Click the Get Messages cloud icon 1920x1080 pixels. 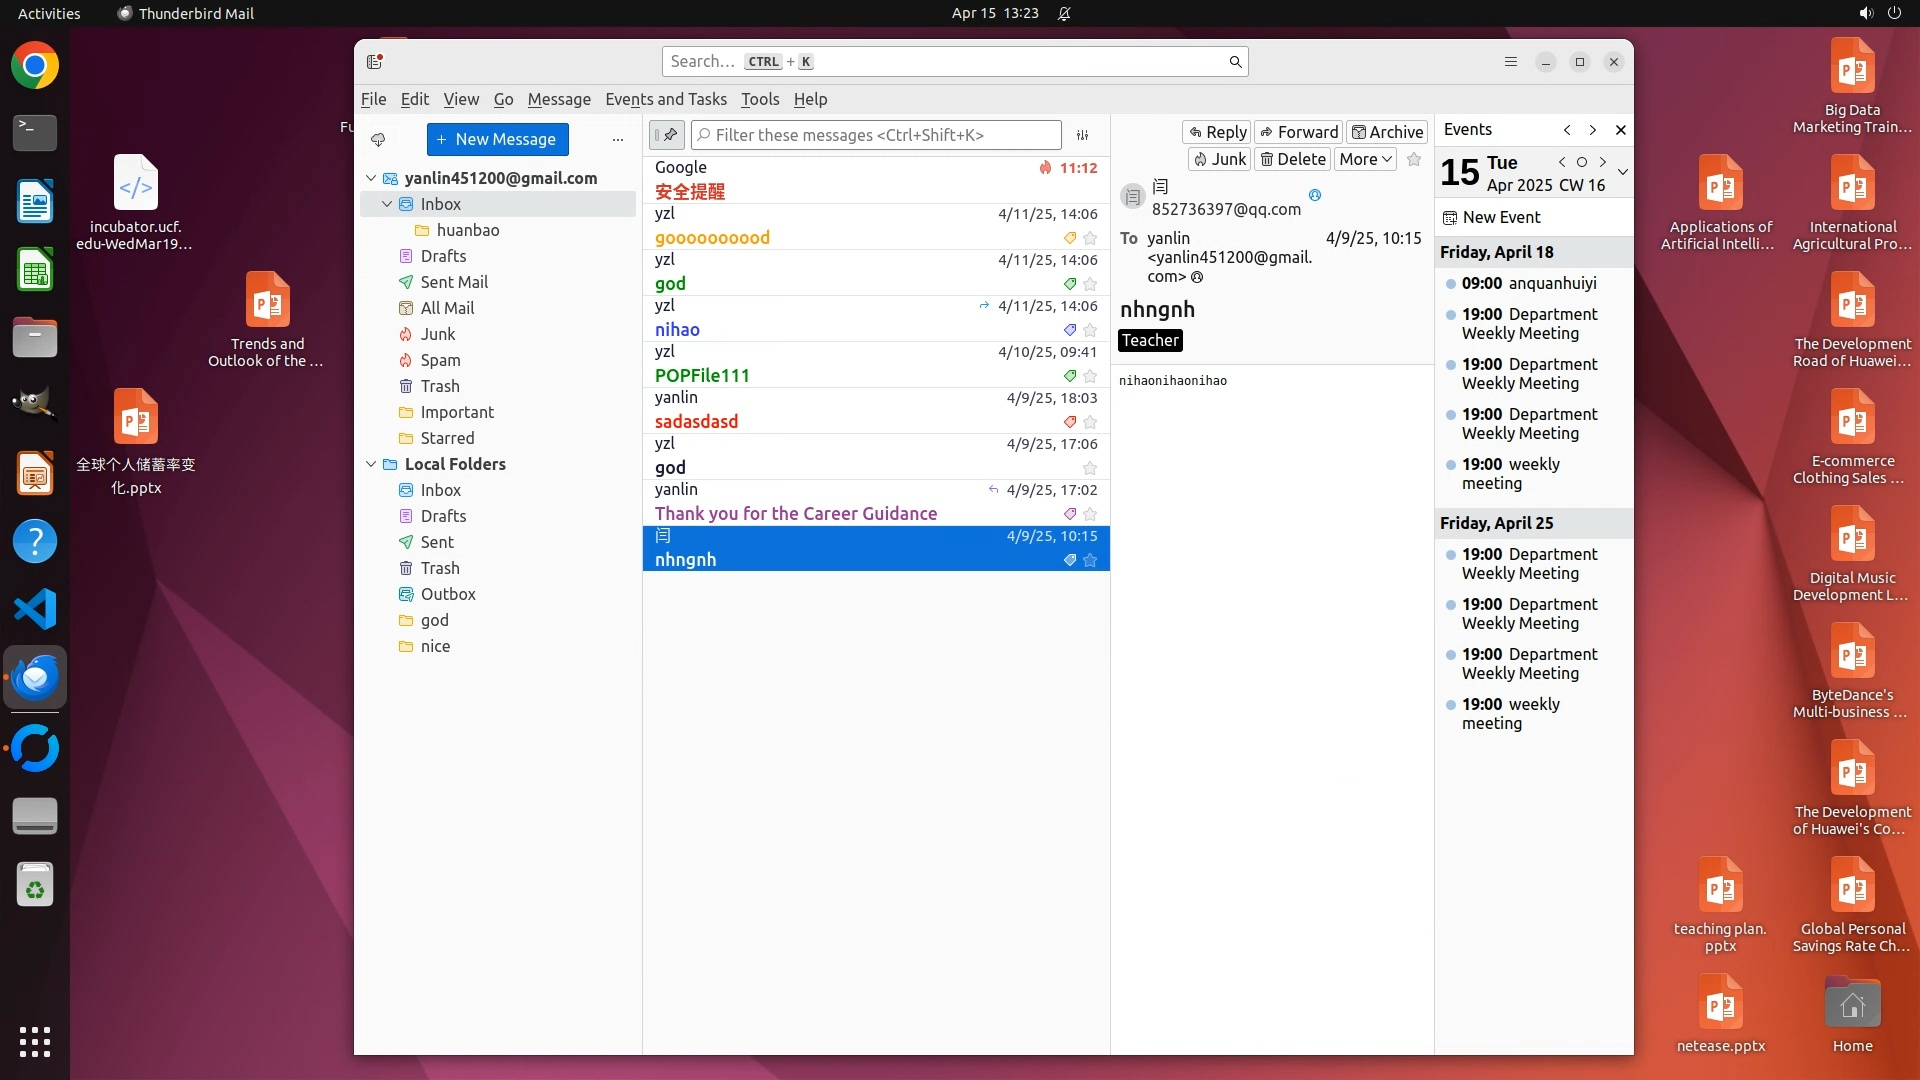(378, 139)
